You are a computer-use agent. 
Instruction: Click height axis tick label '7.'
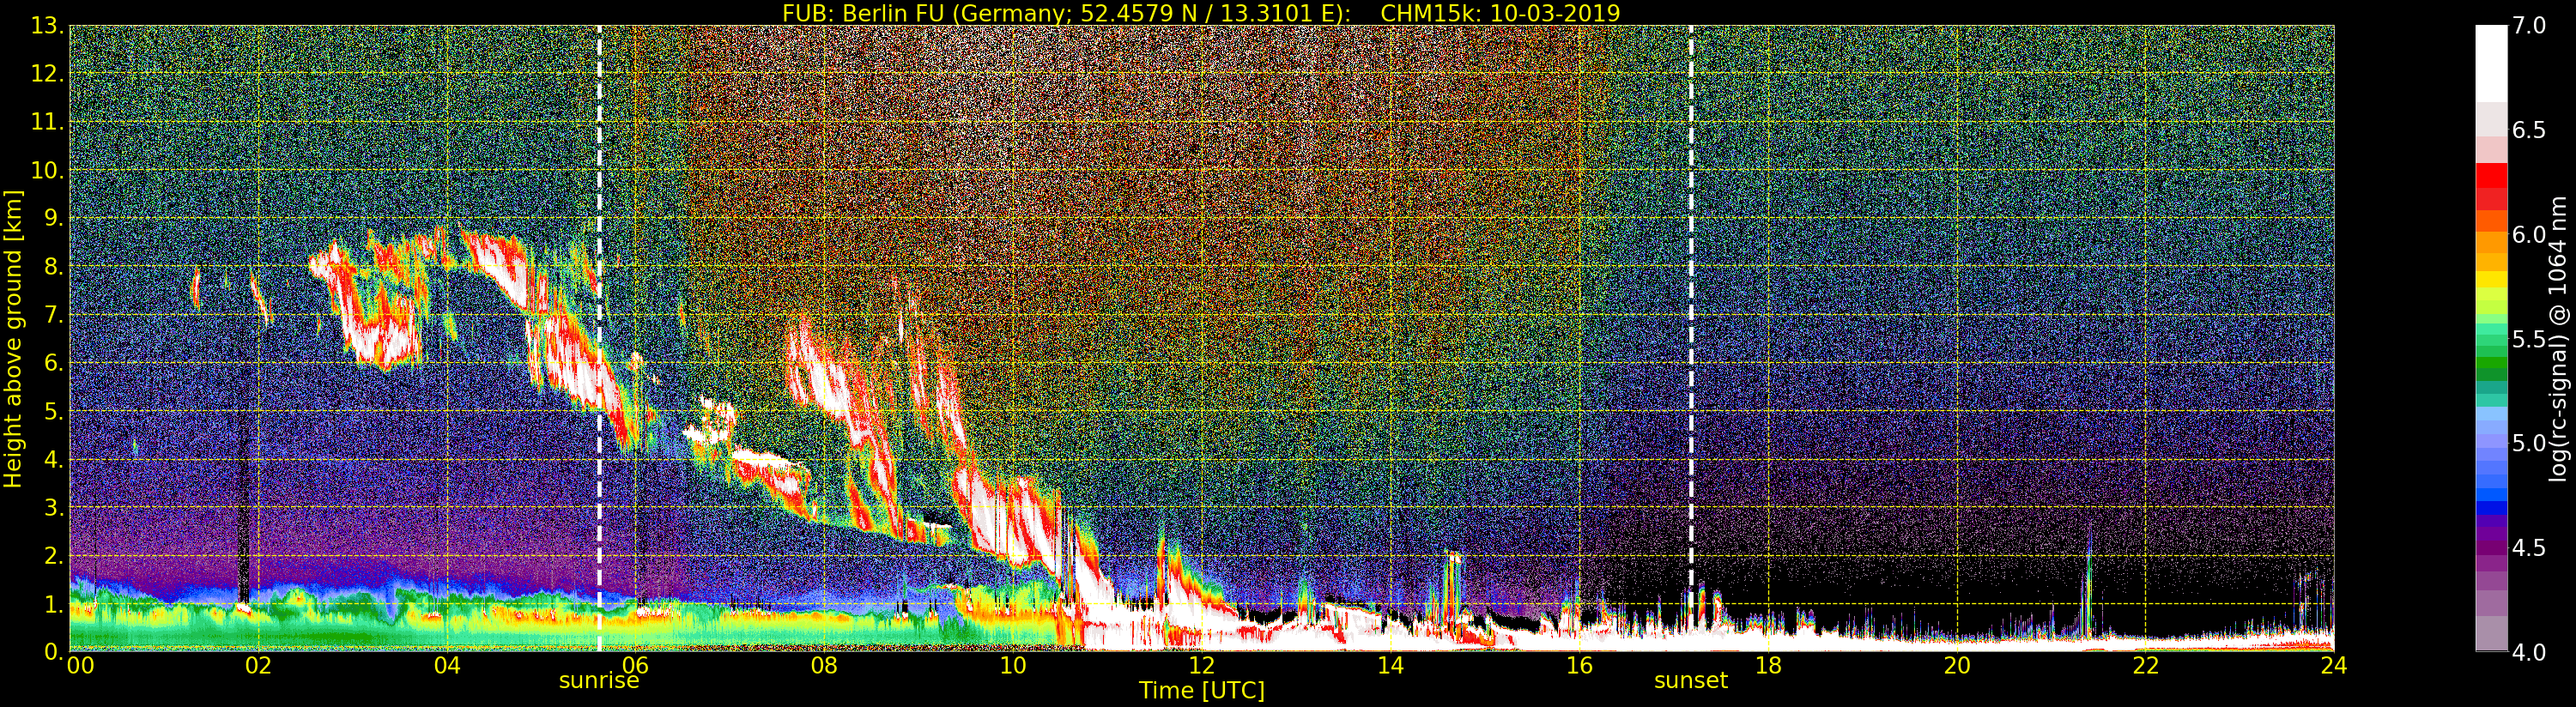(54, 315)
